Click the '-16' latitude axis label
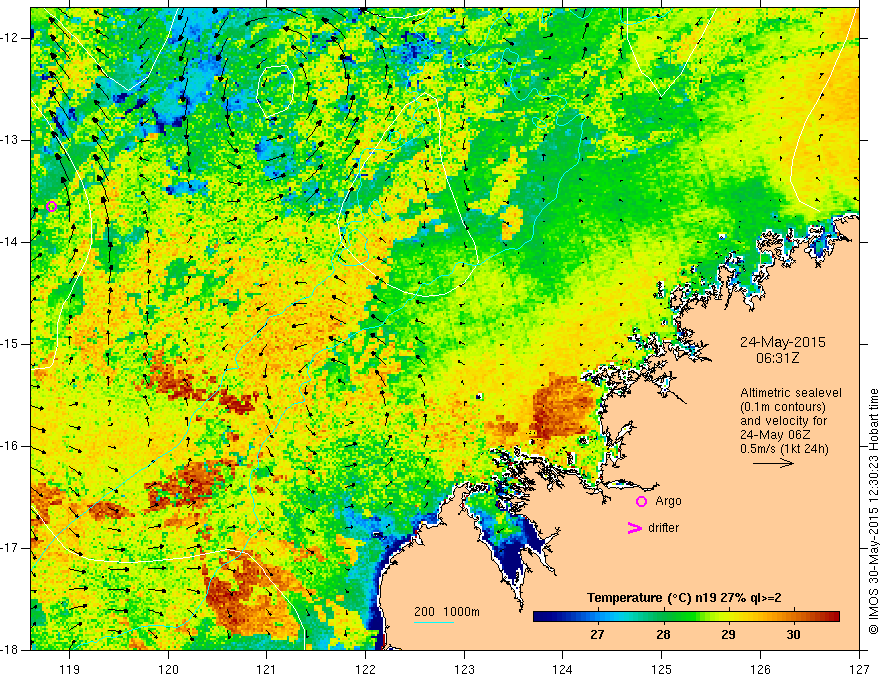 pos(10,446)
